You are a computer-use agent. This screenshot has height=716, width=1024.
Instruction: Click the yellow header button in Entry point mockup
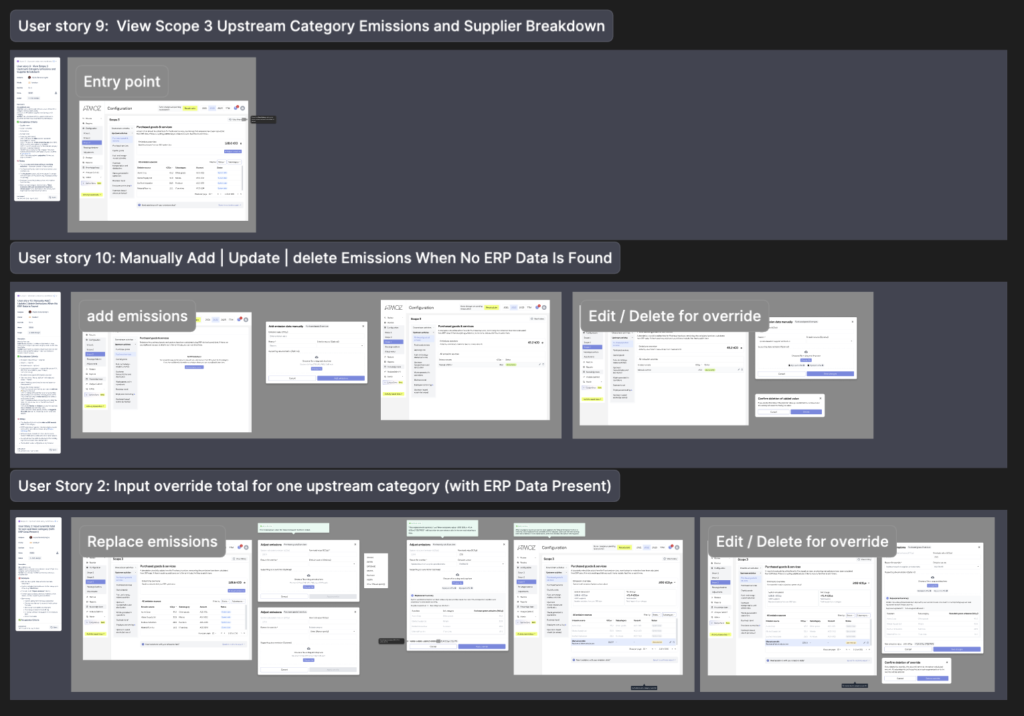tap(188, 108)
